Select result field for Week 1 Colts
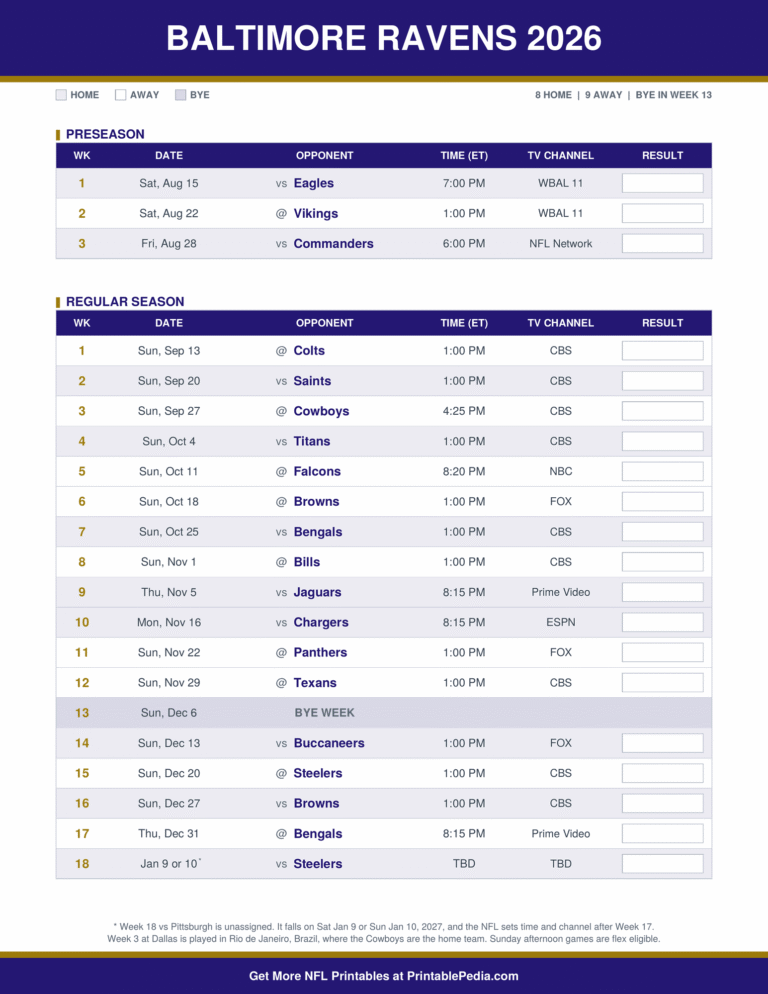Image resolution: width=768 pixels, height=994 pixels. [662, 351]
